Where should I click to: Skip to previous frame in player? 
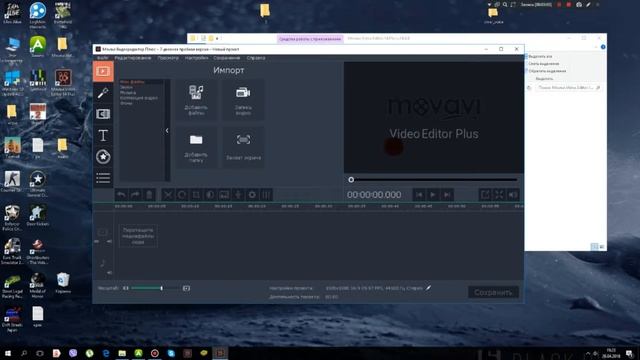(x=419, y=195)
